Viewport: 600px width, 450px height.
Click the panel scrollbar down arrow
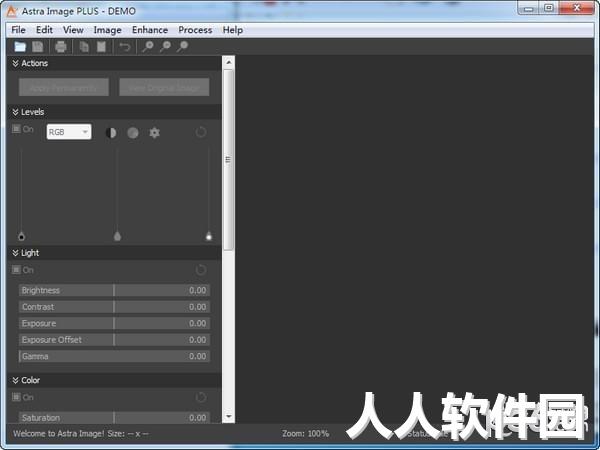[228, 416]
